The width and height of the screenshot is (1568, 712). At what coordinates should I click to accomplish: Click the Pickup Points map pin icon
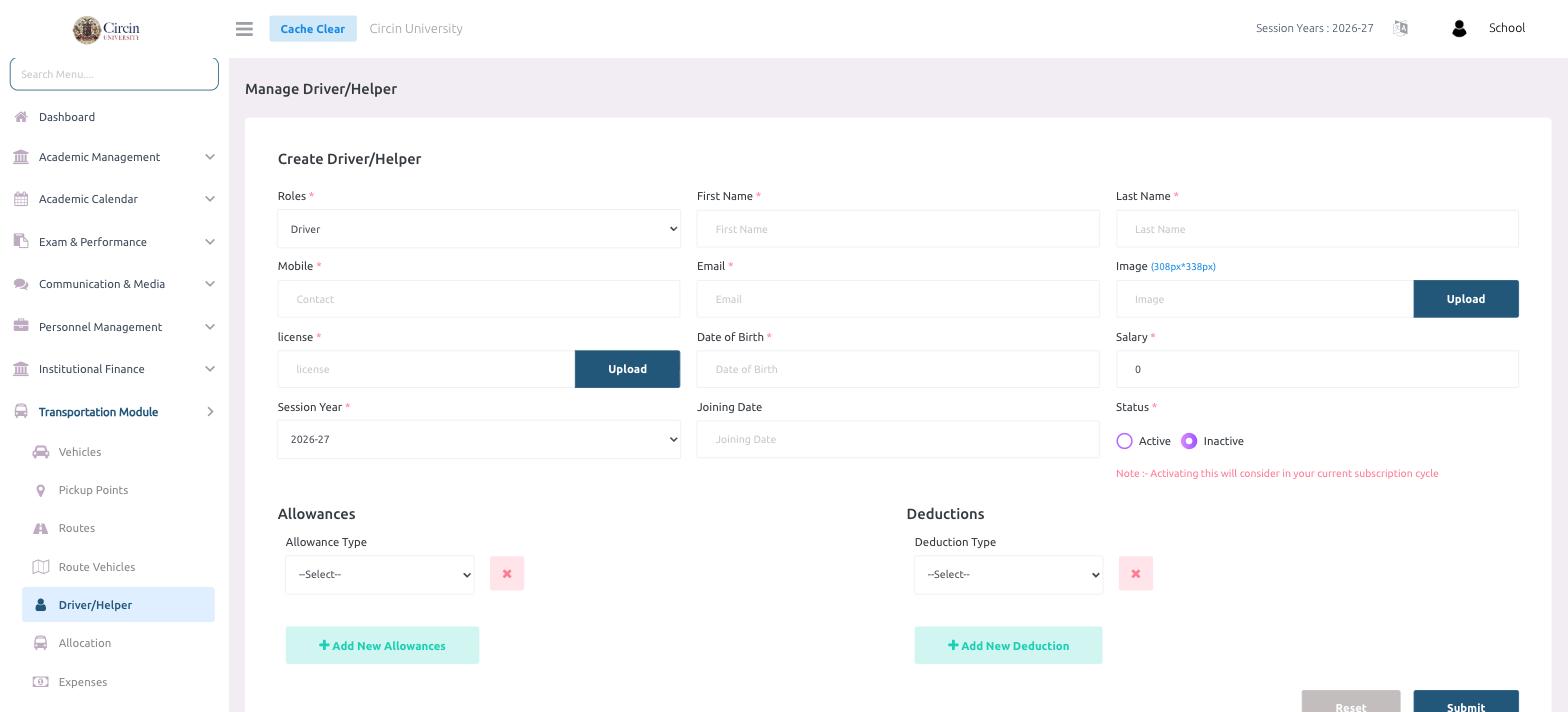pyautogui.click(x=41, y=490)
